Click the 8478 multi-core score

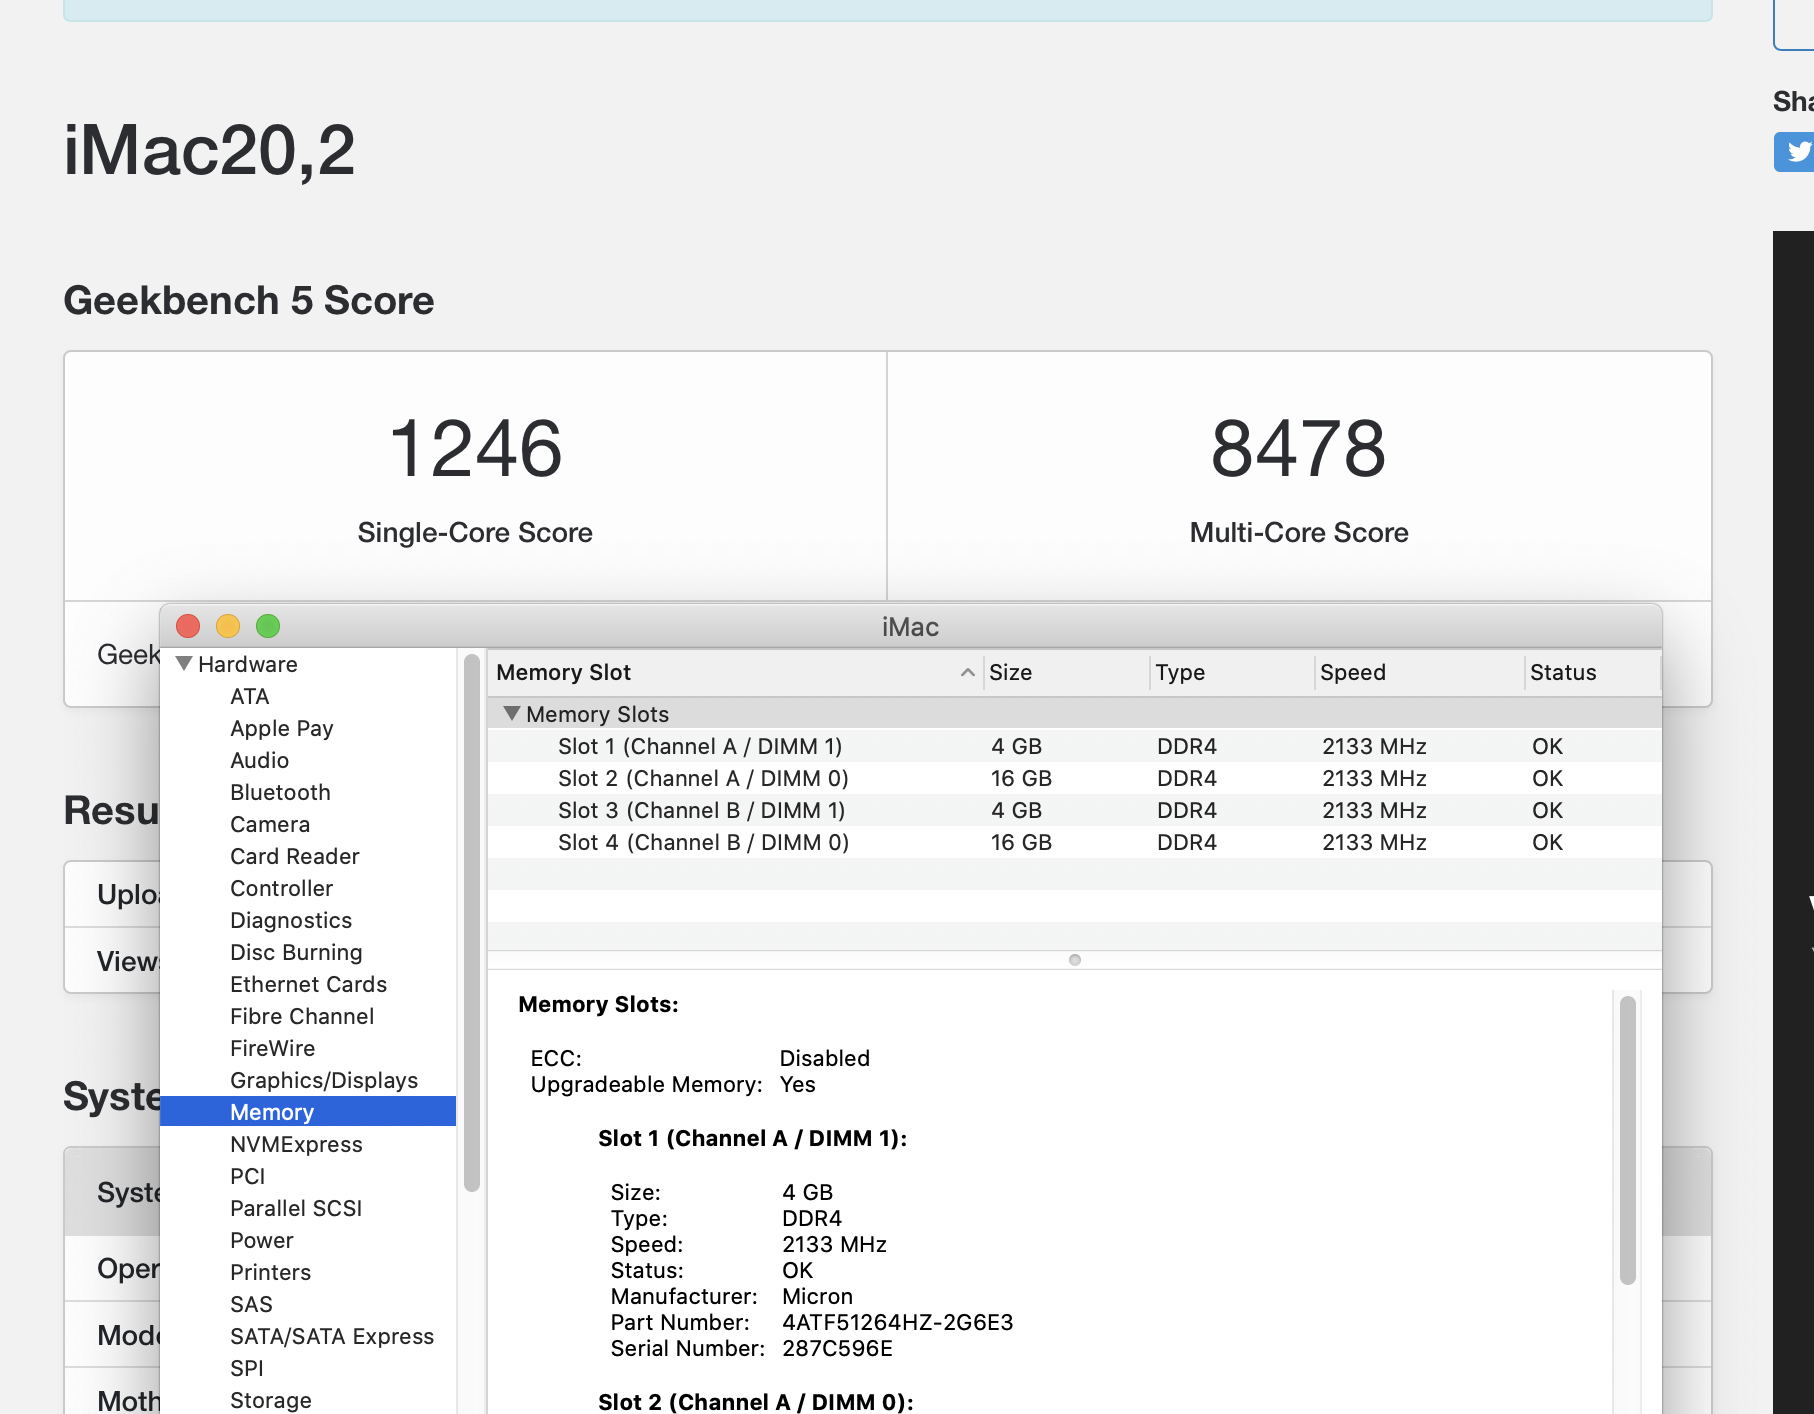[1298, 448]
